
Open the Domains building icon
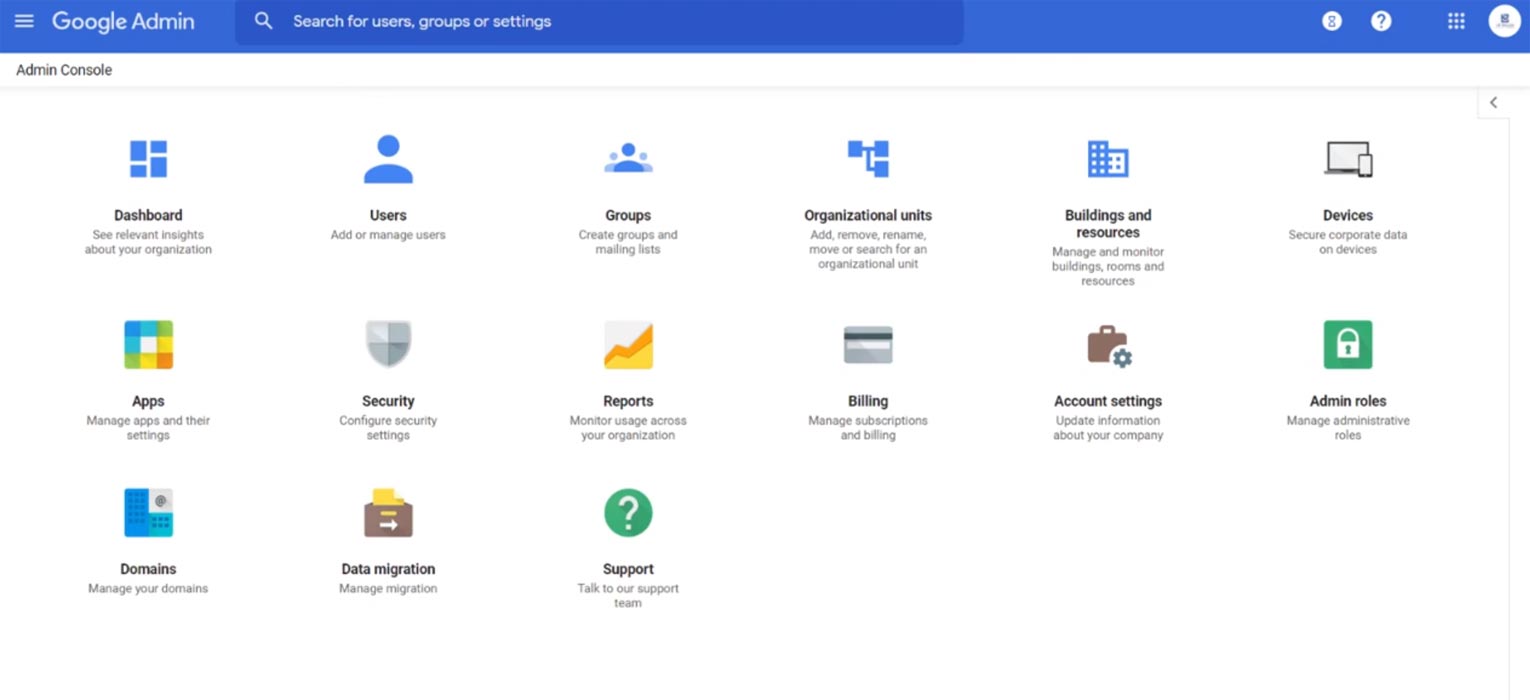(148, 513)
